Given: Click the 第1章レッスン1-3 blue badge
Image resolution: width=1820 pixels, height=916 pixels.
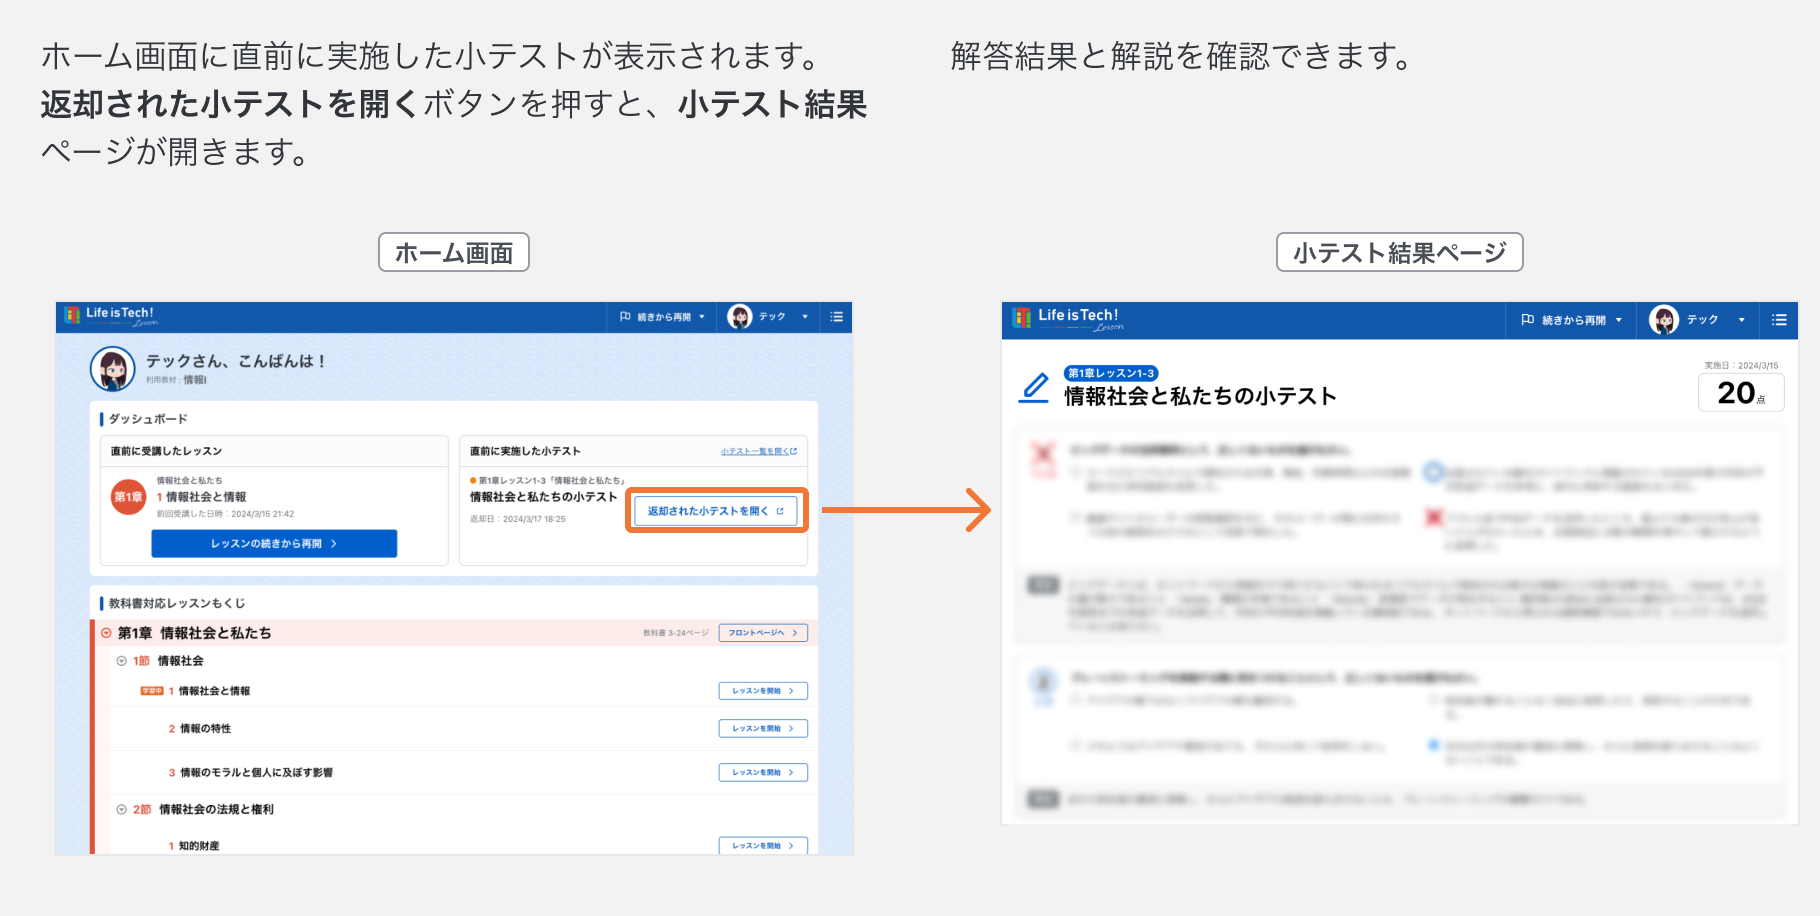Looking at the screenshot, I should tap(1111, 373).
